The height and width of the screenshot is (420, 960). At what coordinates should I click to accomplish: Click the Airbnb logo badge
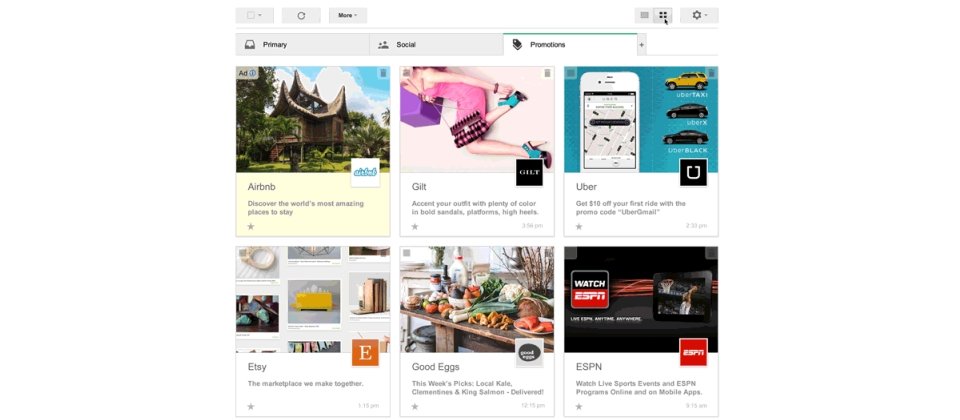point(366,173)
